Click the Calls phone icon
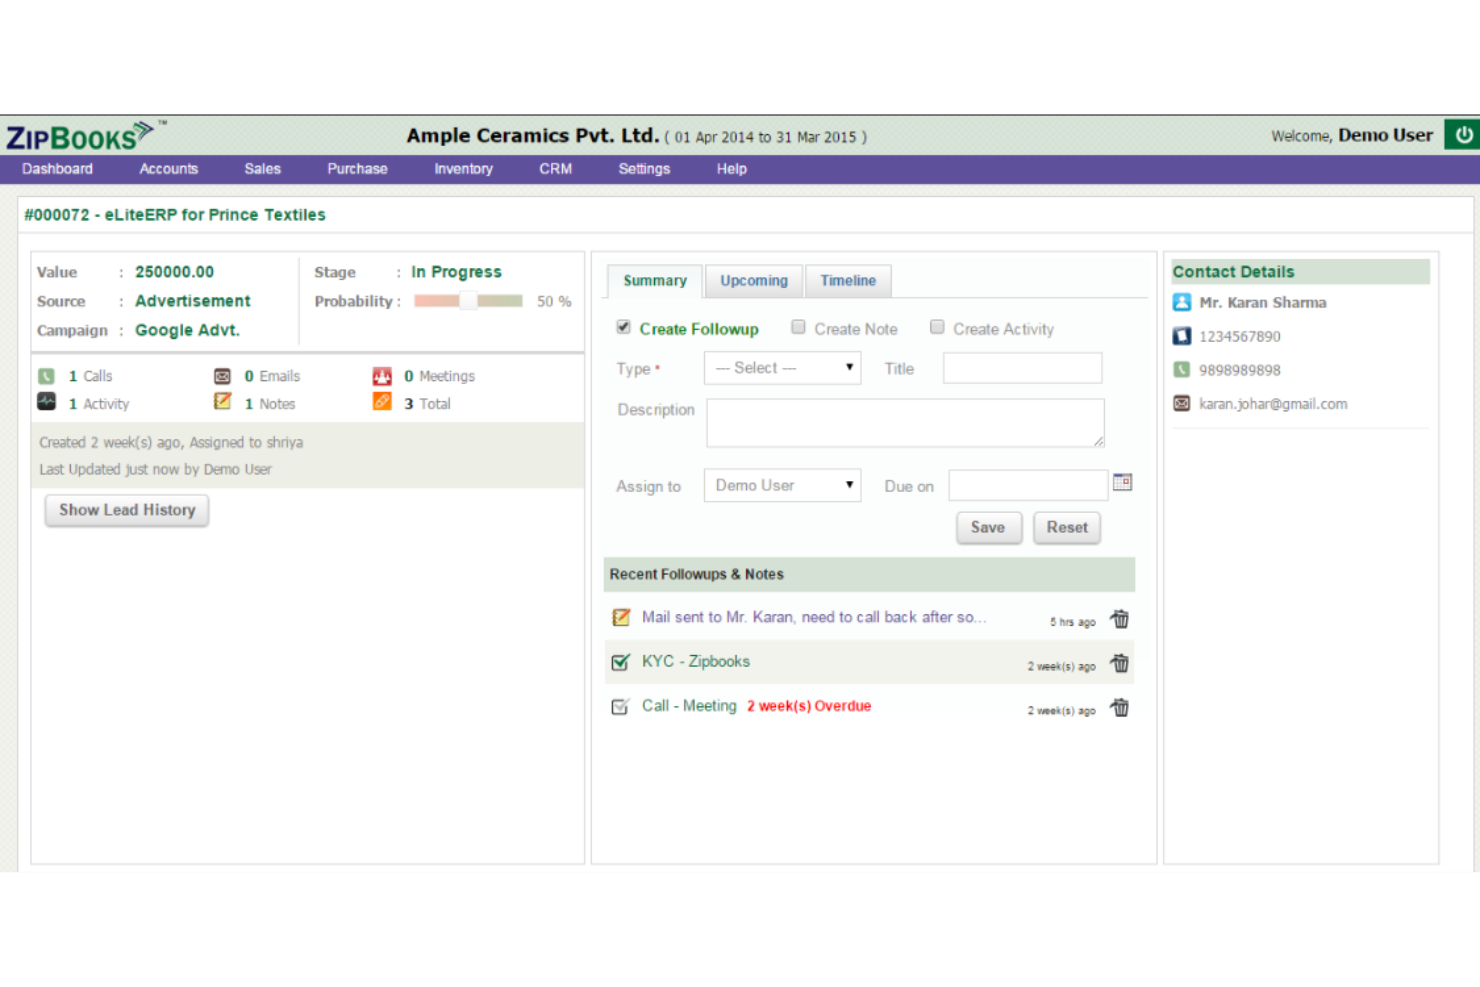The image size is (1480, 987). (x=46, y=376)
